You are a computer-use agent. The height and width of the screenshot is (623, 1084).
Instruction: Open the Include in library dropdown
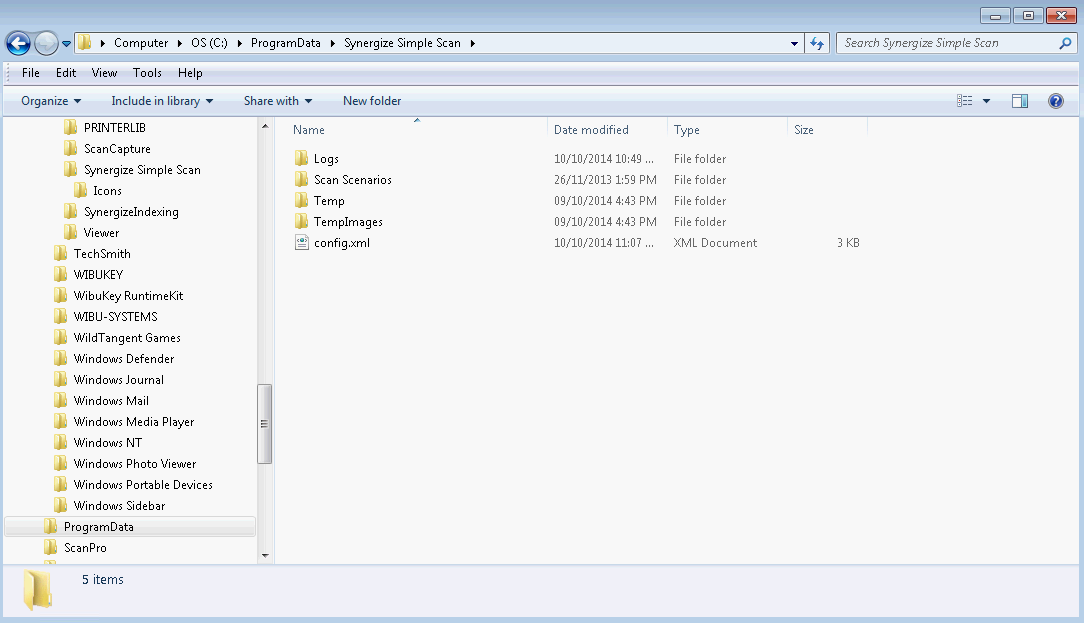(x=162, y=101)
